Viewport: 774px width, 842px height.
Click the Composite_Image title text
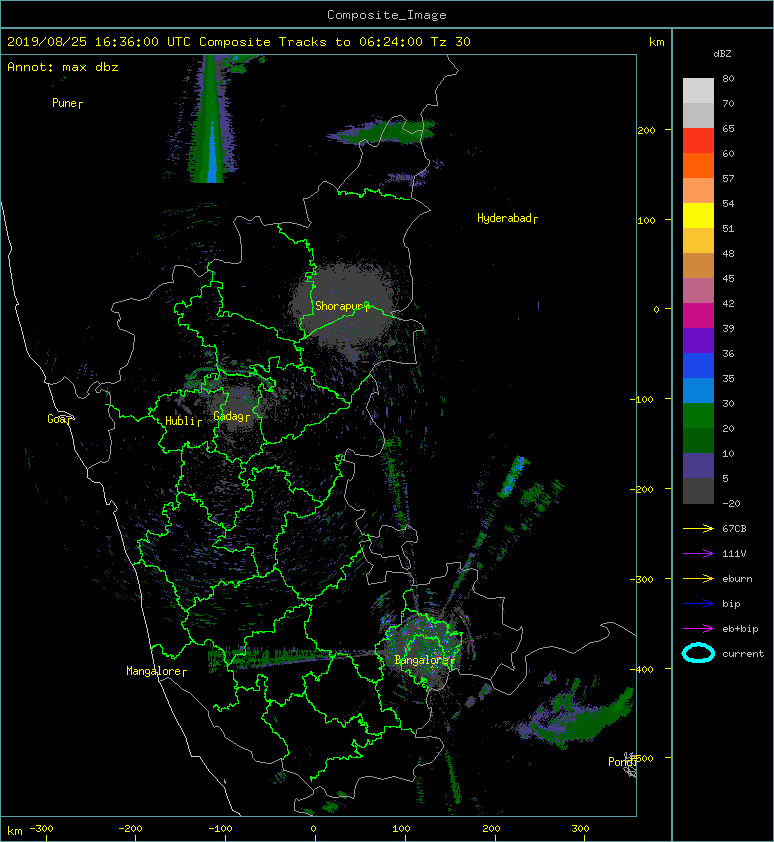(x=387, y=15)
